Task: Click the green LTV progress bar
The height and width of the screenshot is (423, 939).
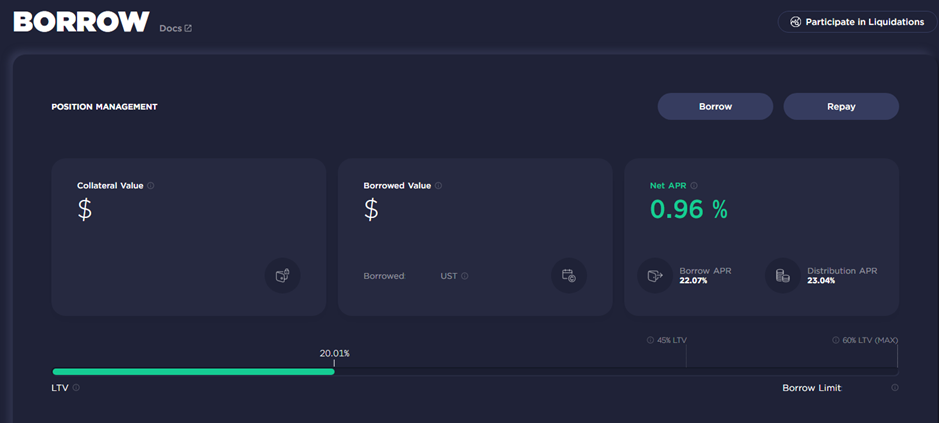Action: 193,371
